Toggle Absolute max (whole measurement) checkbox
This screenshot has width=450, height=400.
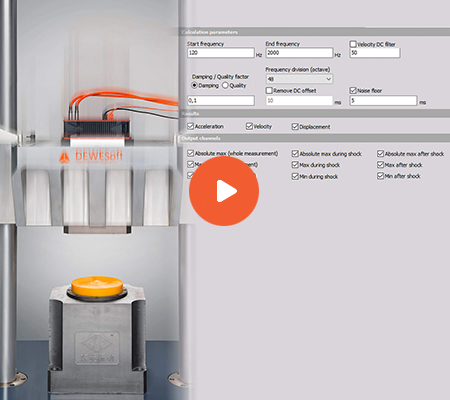pyautogui.click(x=190, y=153)
